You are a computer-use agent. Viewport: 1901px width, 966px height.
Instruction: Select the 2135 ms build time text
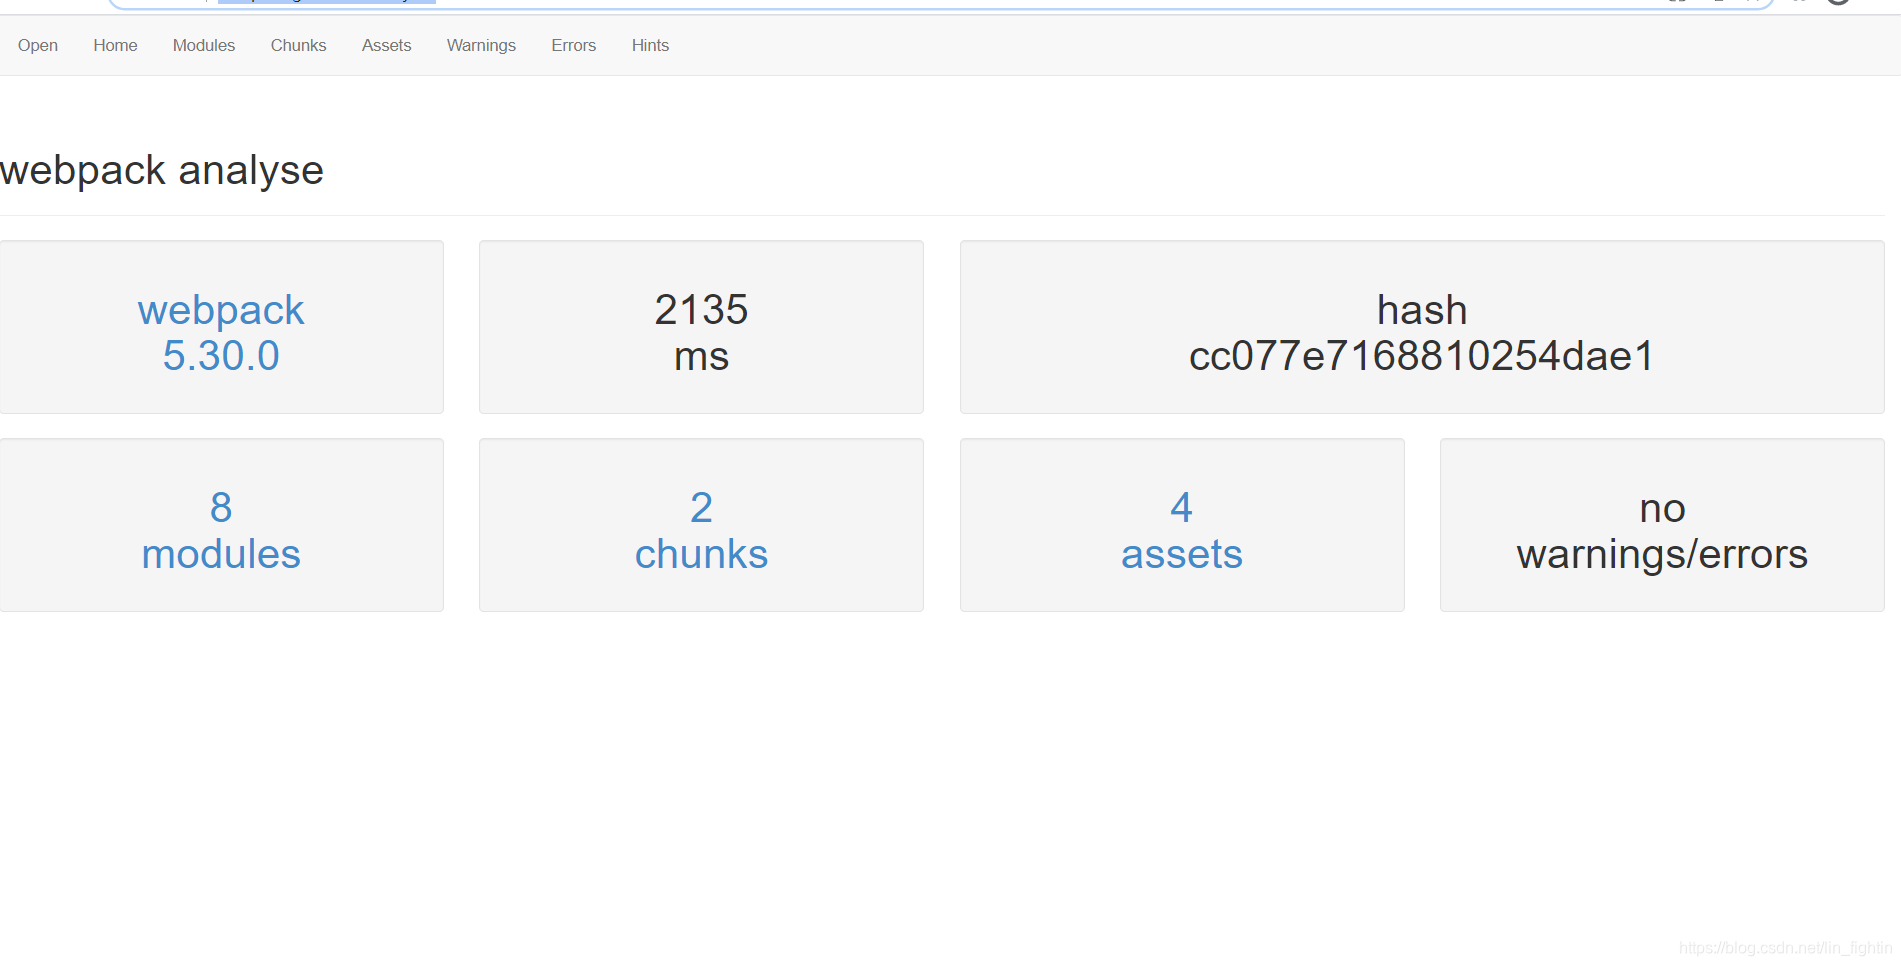[x=701, y=332]
